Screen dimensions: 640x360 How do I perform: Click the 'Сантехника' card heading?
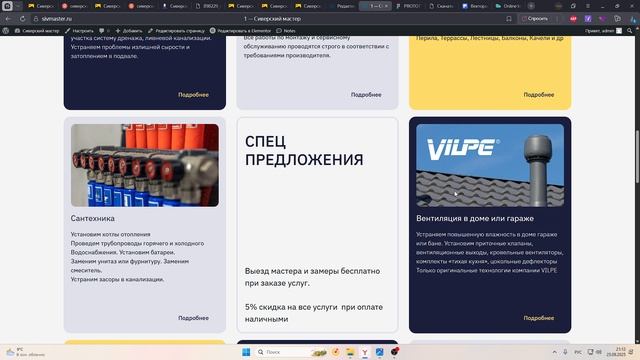click(93, 218)
